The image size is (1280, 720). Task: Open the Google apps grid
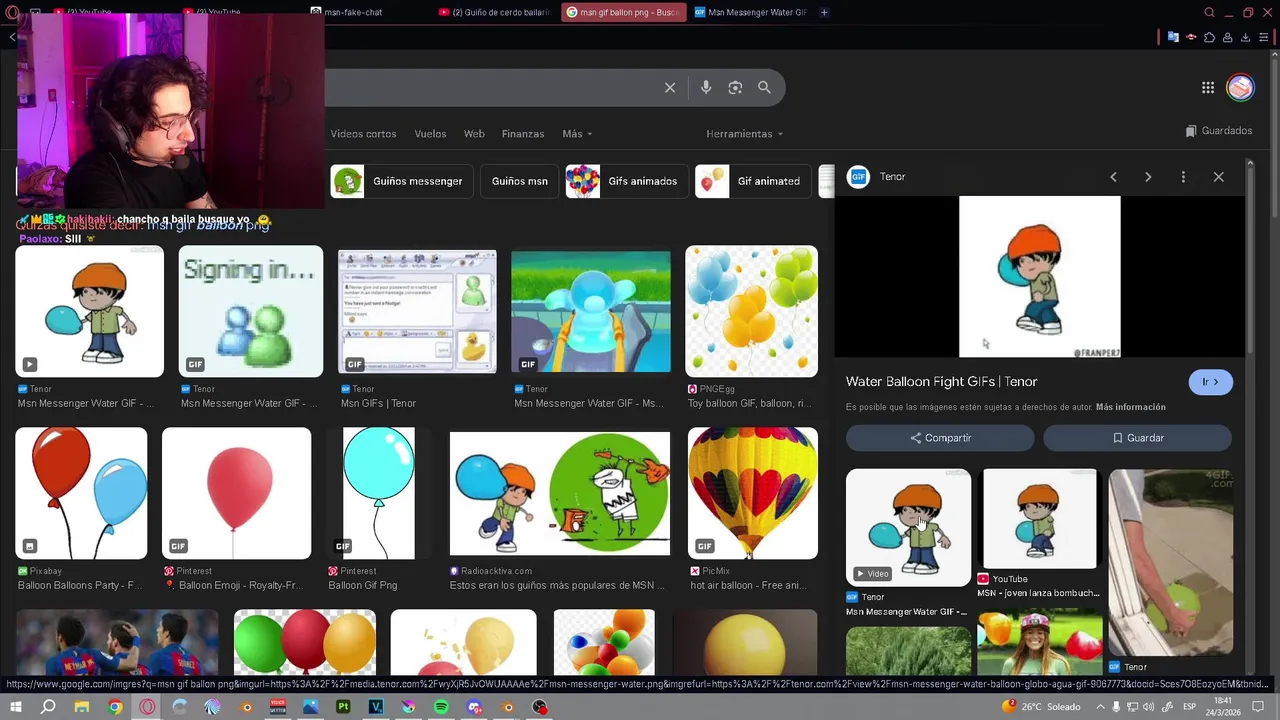[x=1208, y=88]
